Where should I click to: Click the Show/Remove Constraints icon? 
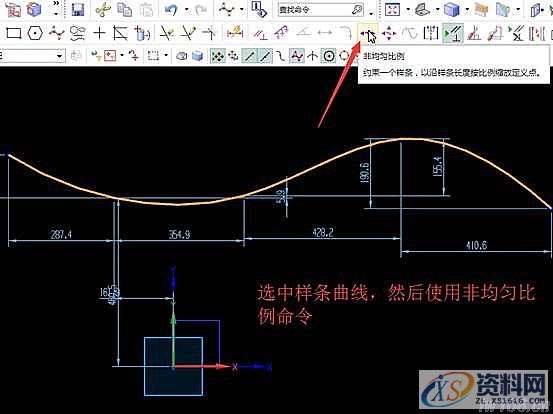point(516,34)
